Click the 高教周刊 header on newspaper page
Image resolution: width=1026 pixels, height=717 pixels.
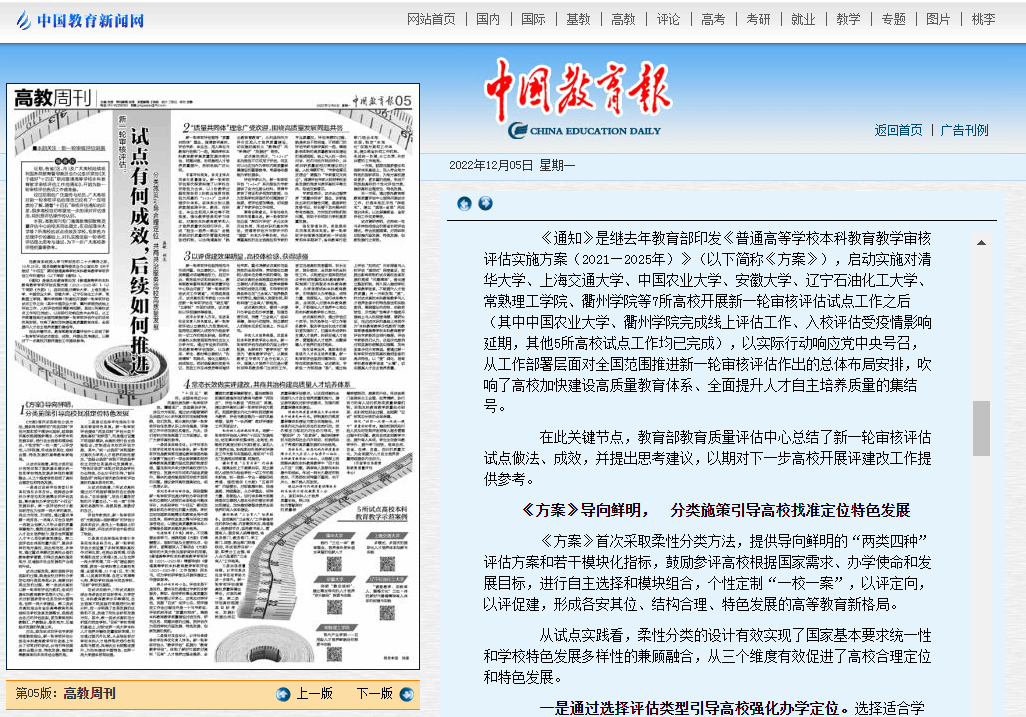pyautogui.click(x=52, y=98)
